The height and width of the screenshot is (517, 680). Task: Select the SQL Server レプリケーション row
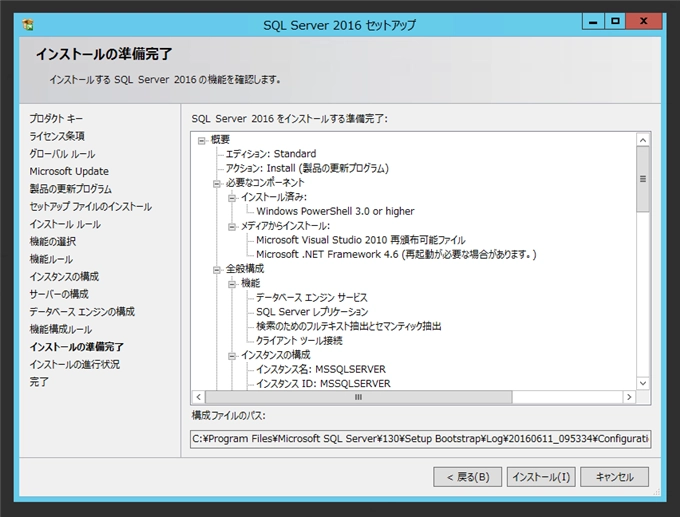[312, 312]
